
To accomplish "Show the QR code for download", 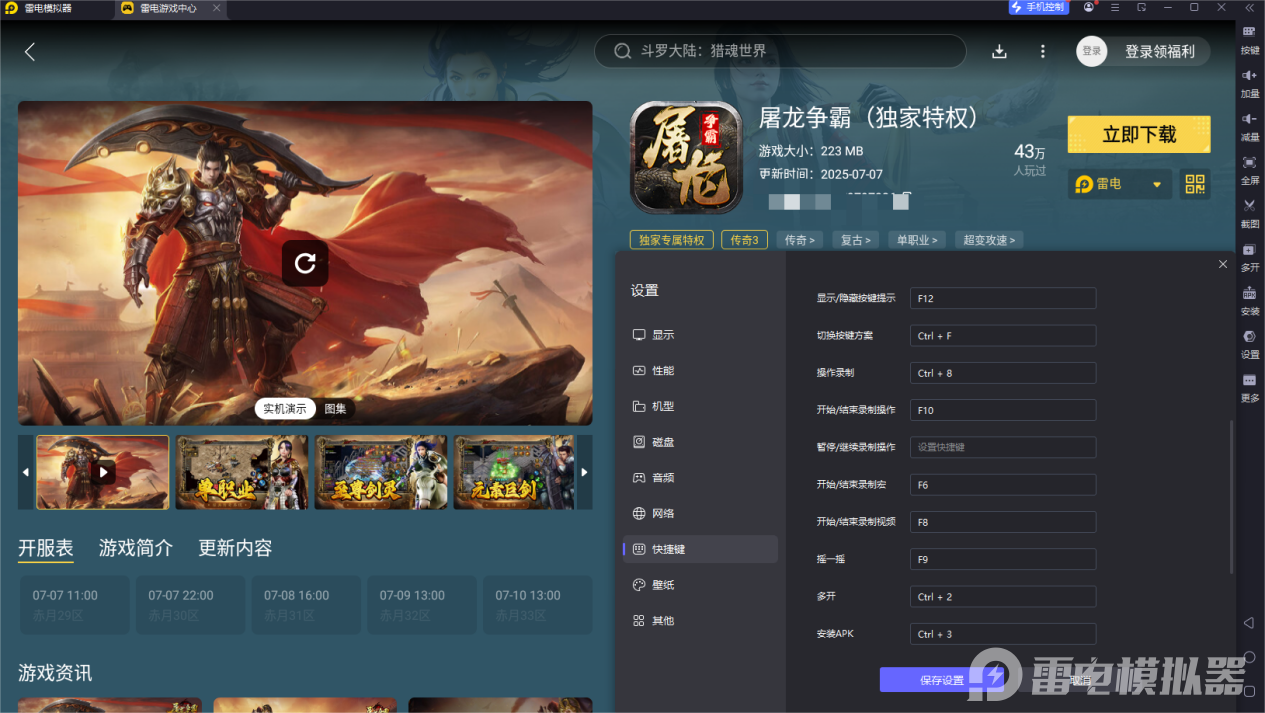I will click(x=1195, y=184).
